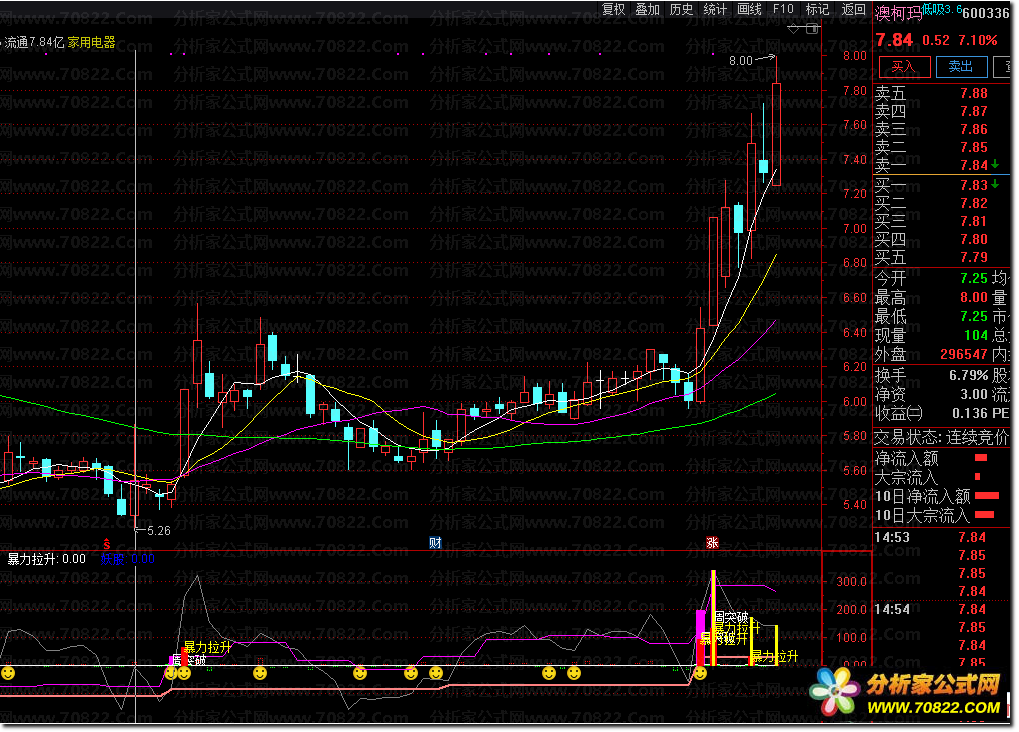The image size is (1019, 732).
Task: Click the 外盘 value 296547
Action: [964, 354]
